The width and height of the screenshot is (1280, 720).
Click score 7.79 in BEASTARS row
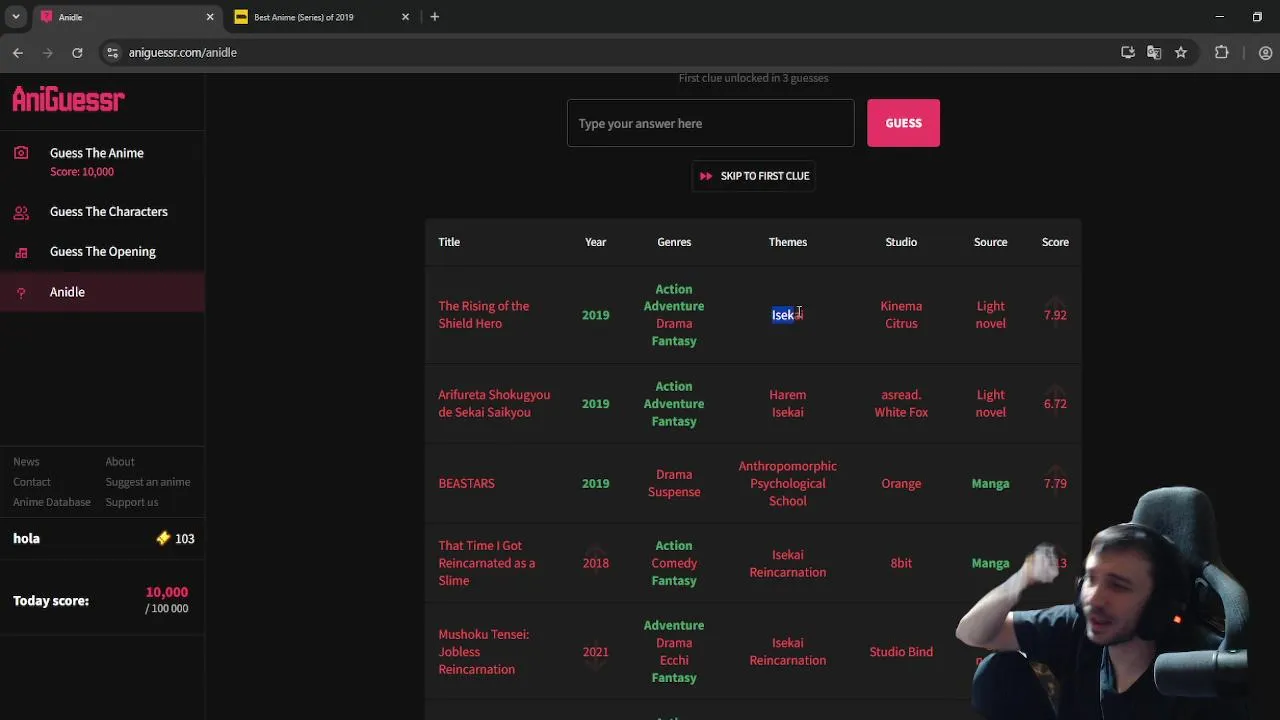(1055, 484)
